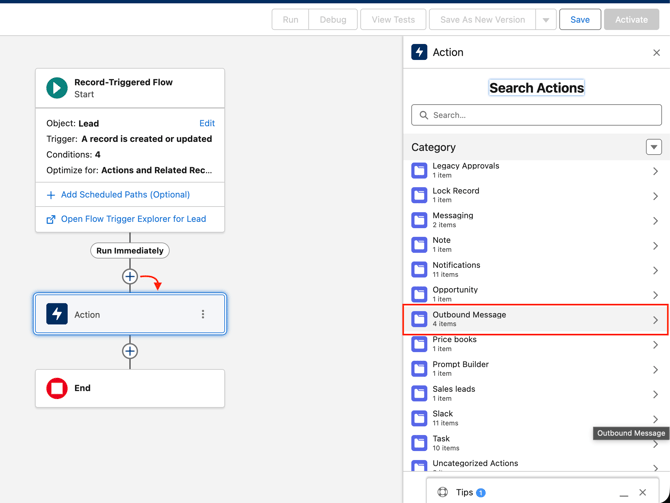This screenshot has width=670, height=503.
Task: Click the red End stop icon
Action: (57, 388)
